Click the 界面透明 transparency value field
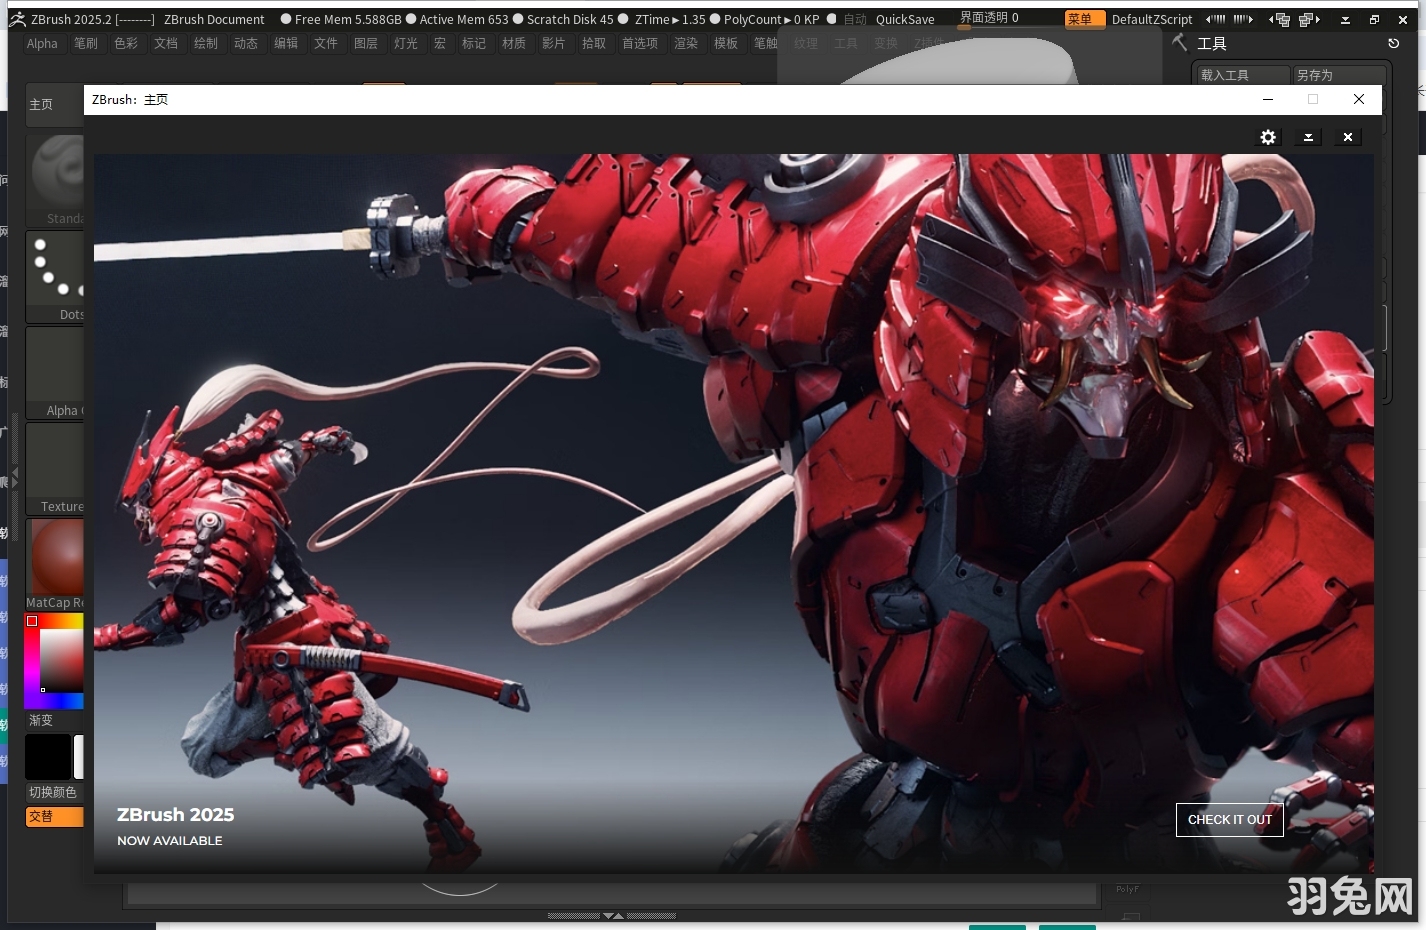Image resolution: width=1426 pixels, height=930 pixels. [x=989, y=17]
